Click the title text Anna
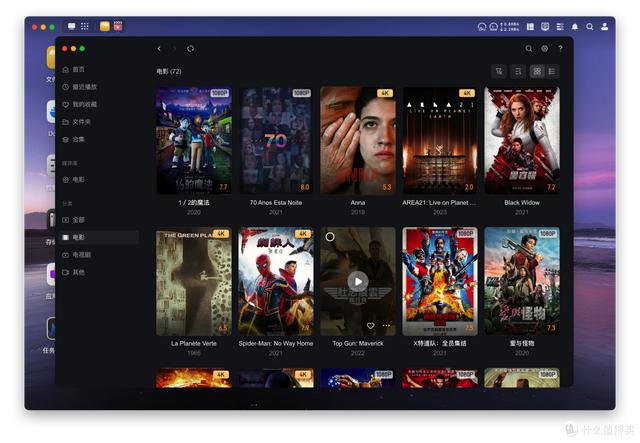The height and width of the screenshot is (443, 640). point(358,203)
